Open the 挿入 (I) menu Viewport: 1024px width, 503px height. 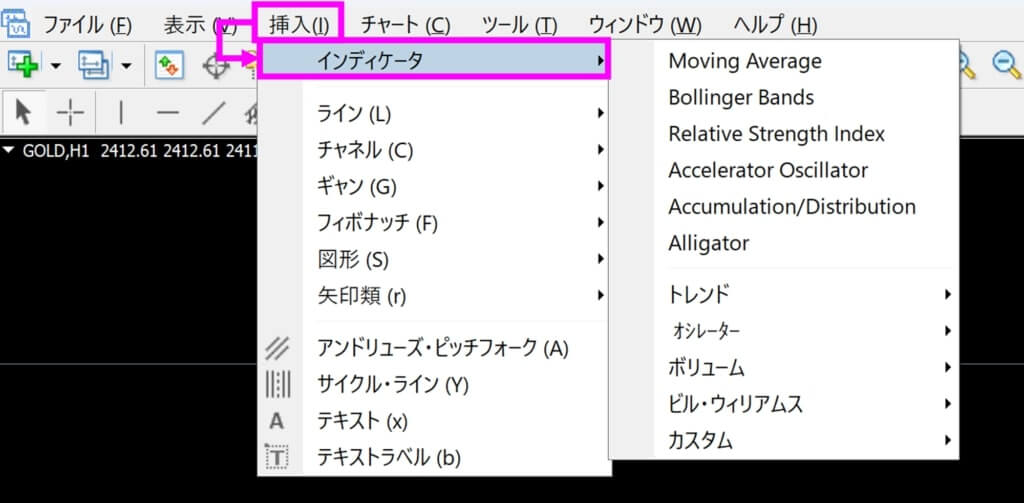(299, 25)
